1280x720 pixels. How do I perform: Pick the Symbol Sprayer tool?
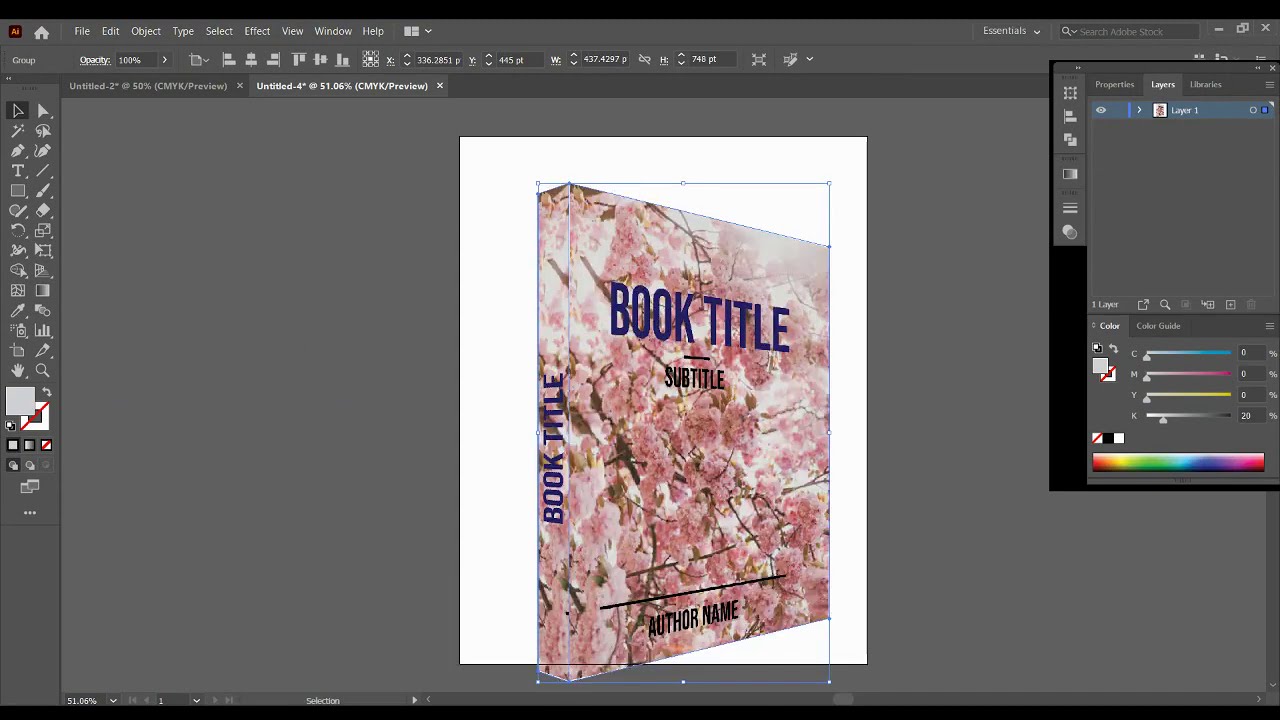(18, 331)
